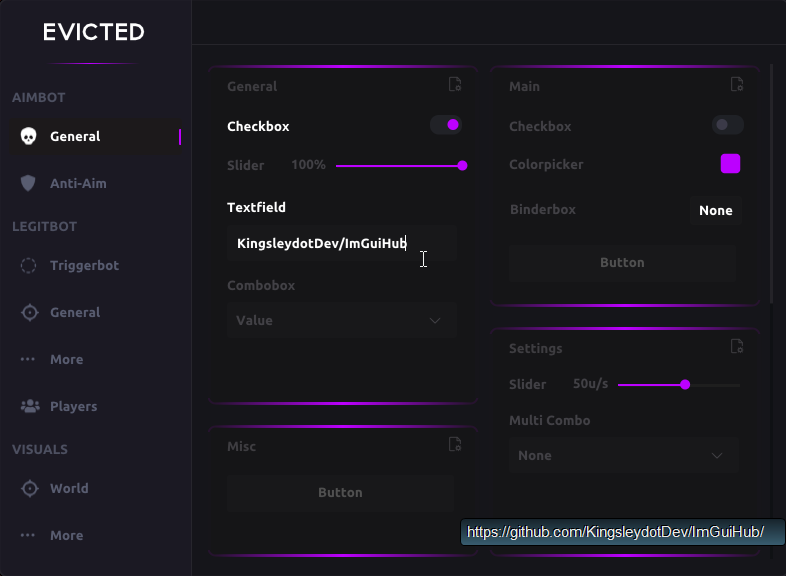This screenshot has width=786, height=576.
Task: Click the dashed circle Triggerbot icon
Action: pos(29,265)
